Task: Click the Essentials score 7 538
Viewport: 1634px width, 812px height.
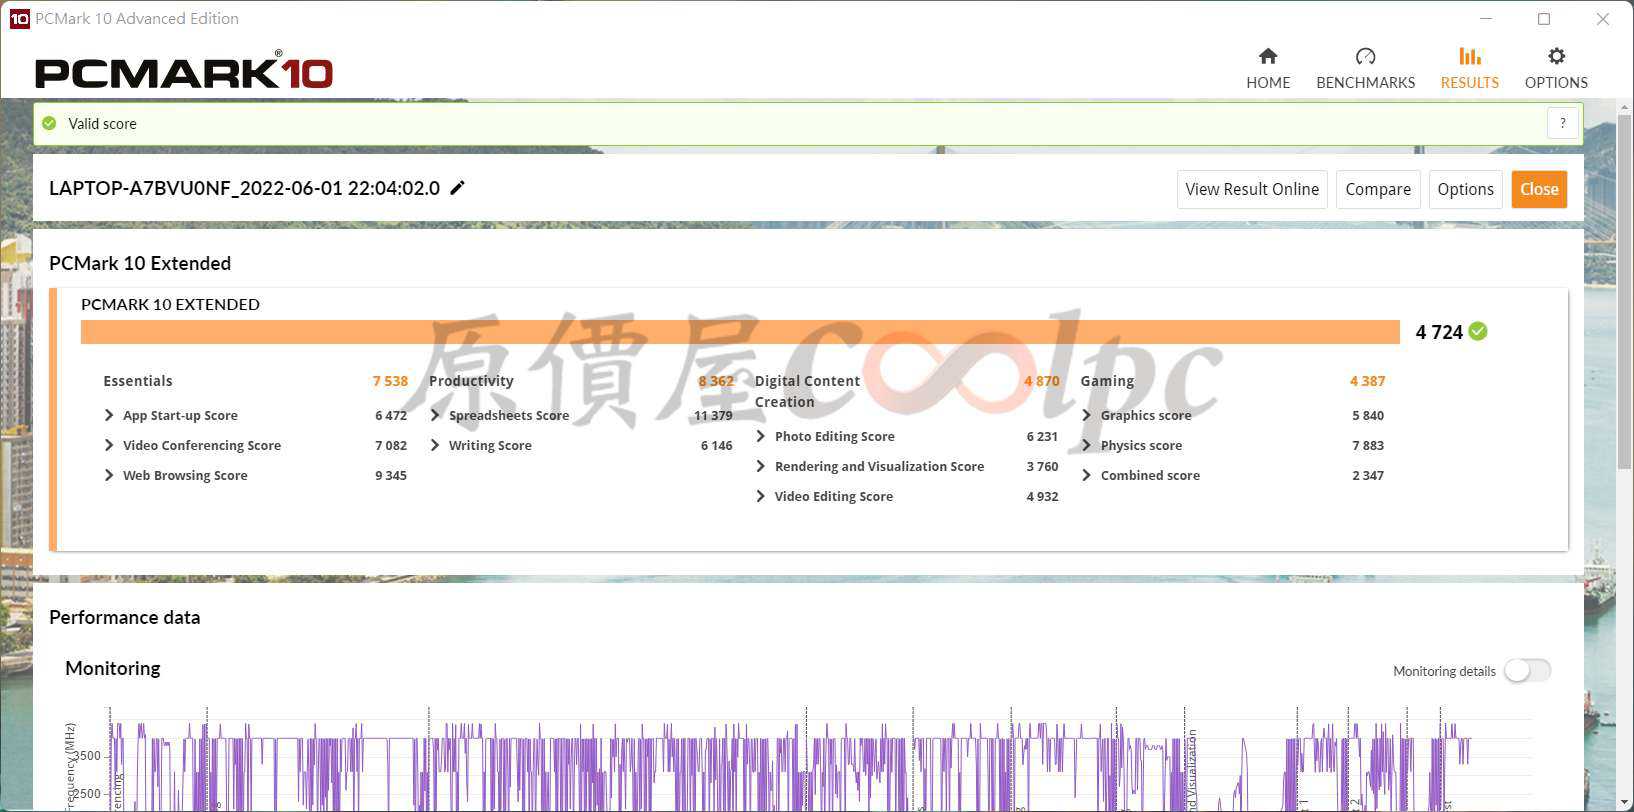Action: (x=390, y=381)
